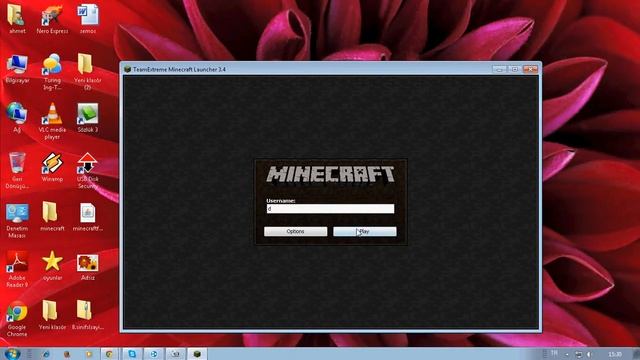Select the VLC media player shortcut
Image resolution: width=640 pixels, height=360 pixels.
pyautogui.click(x=52, y=121)
